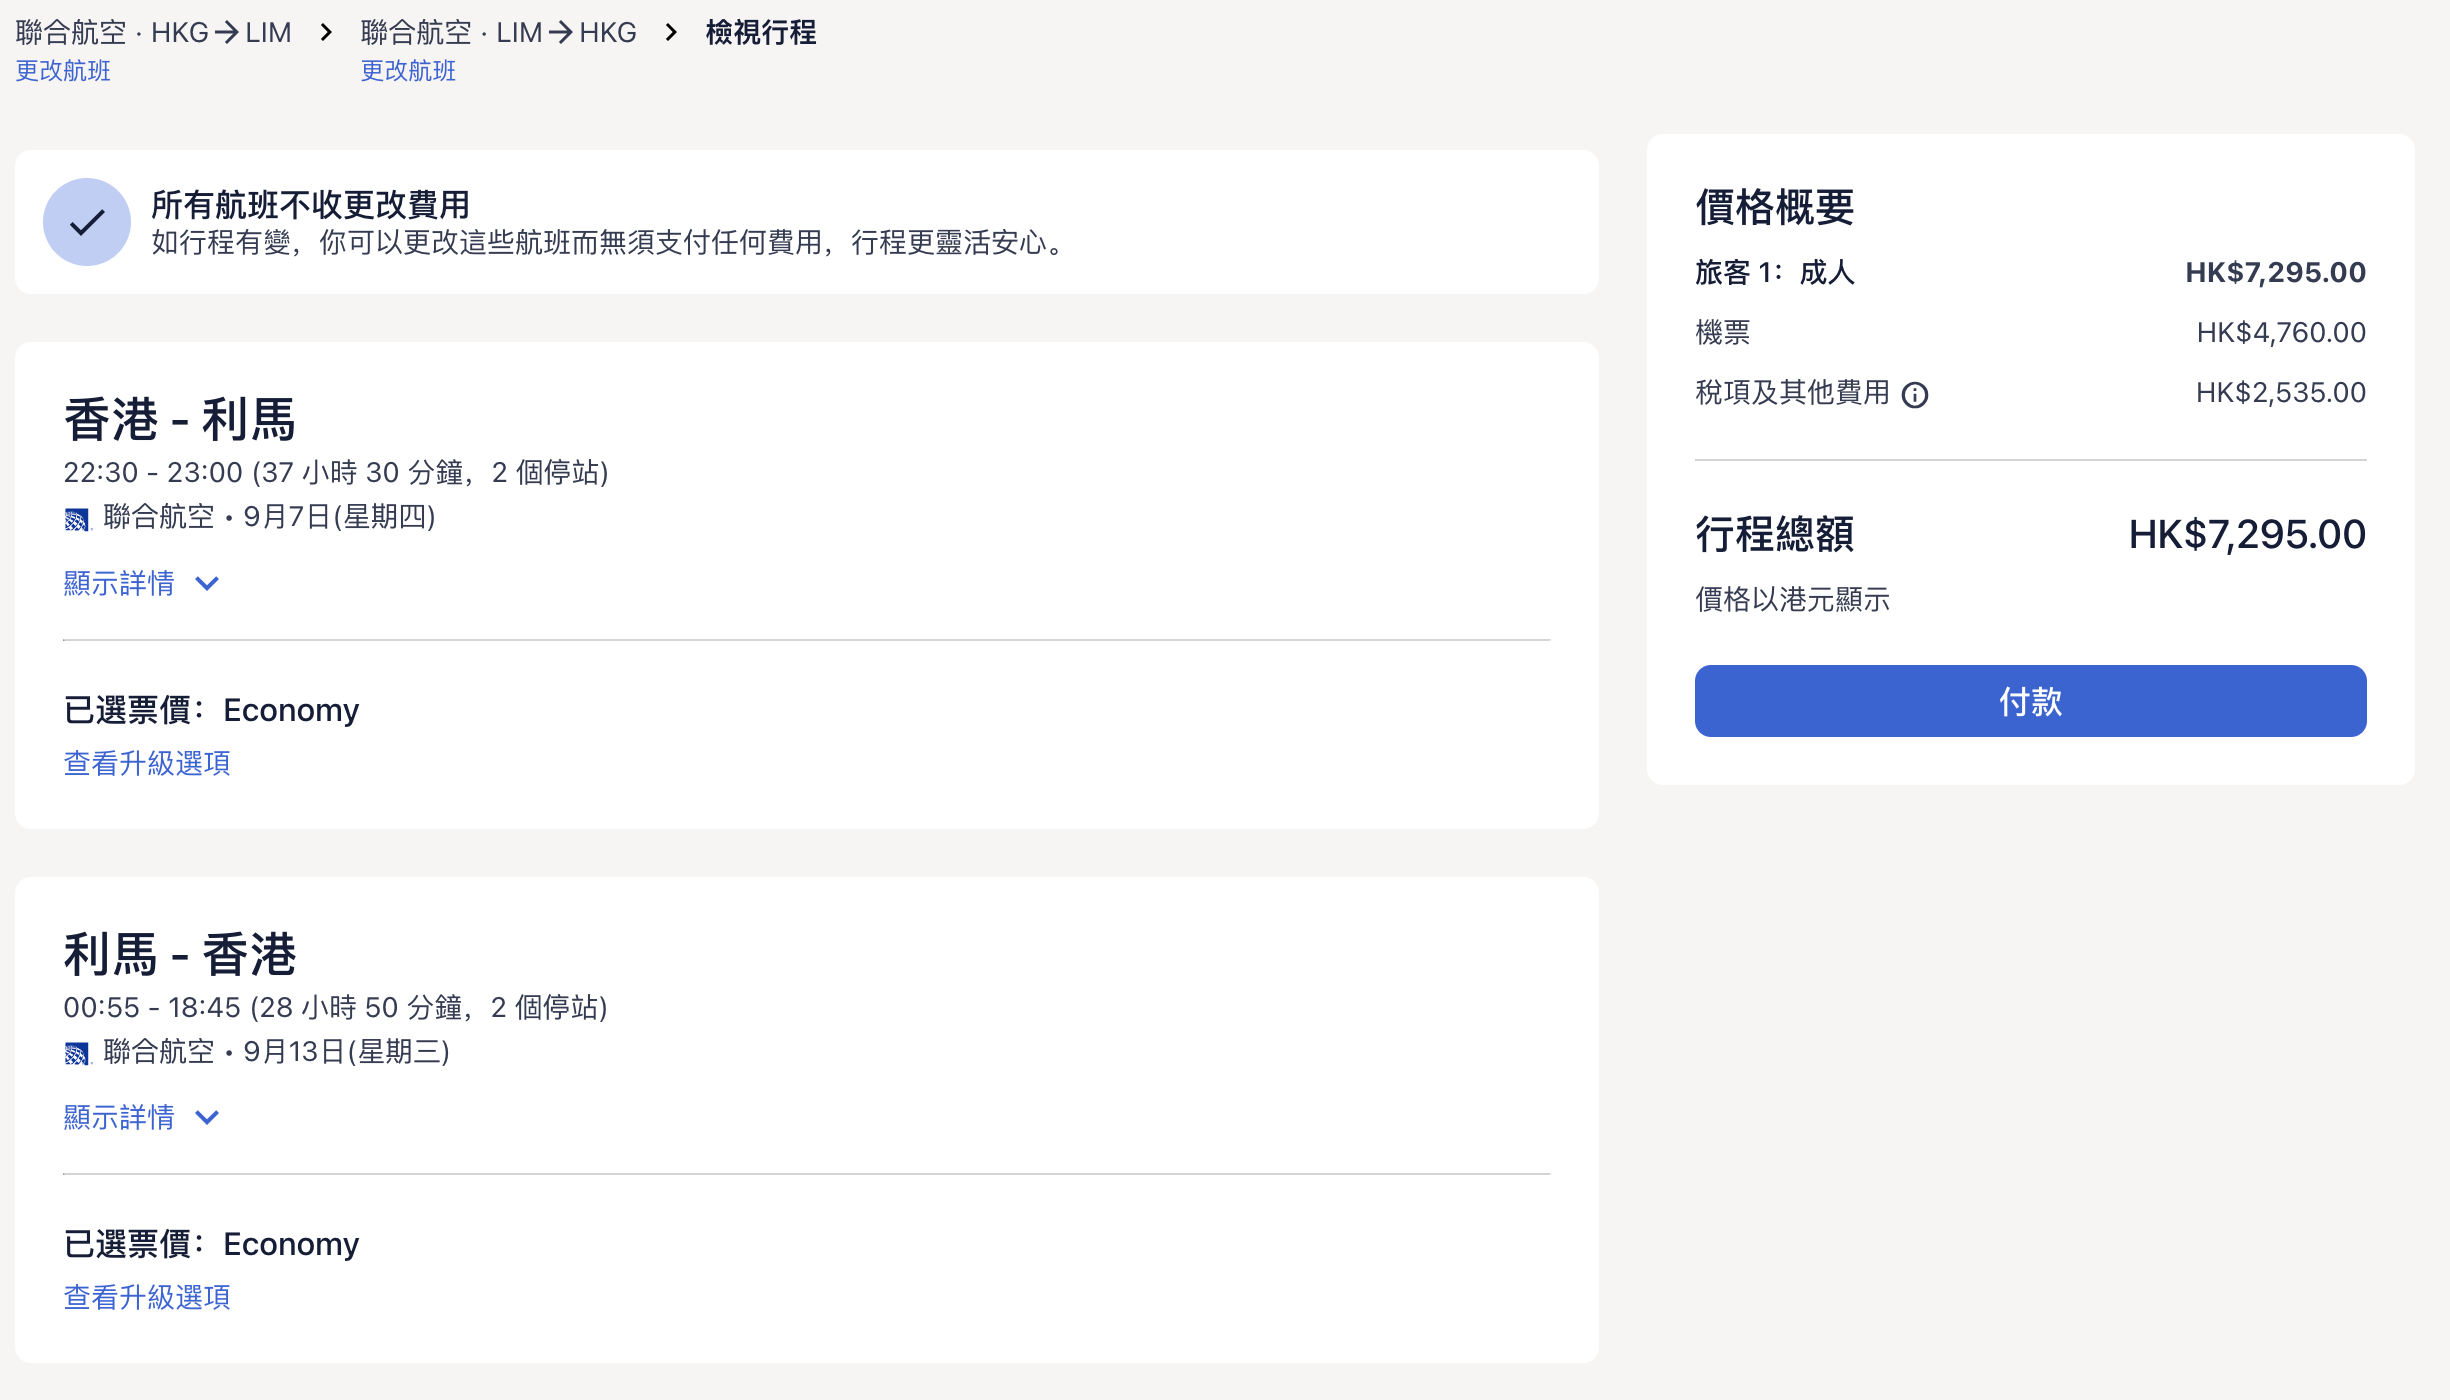Go to the 聯合航空 · LIM→HKG breadcrumb step
Image resolution: width=2450 pixels, height=1400 pixels.
click(498, 33)
